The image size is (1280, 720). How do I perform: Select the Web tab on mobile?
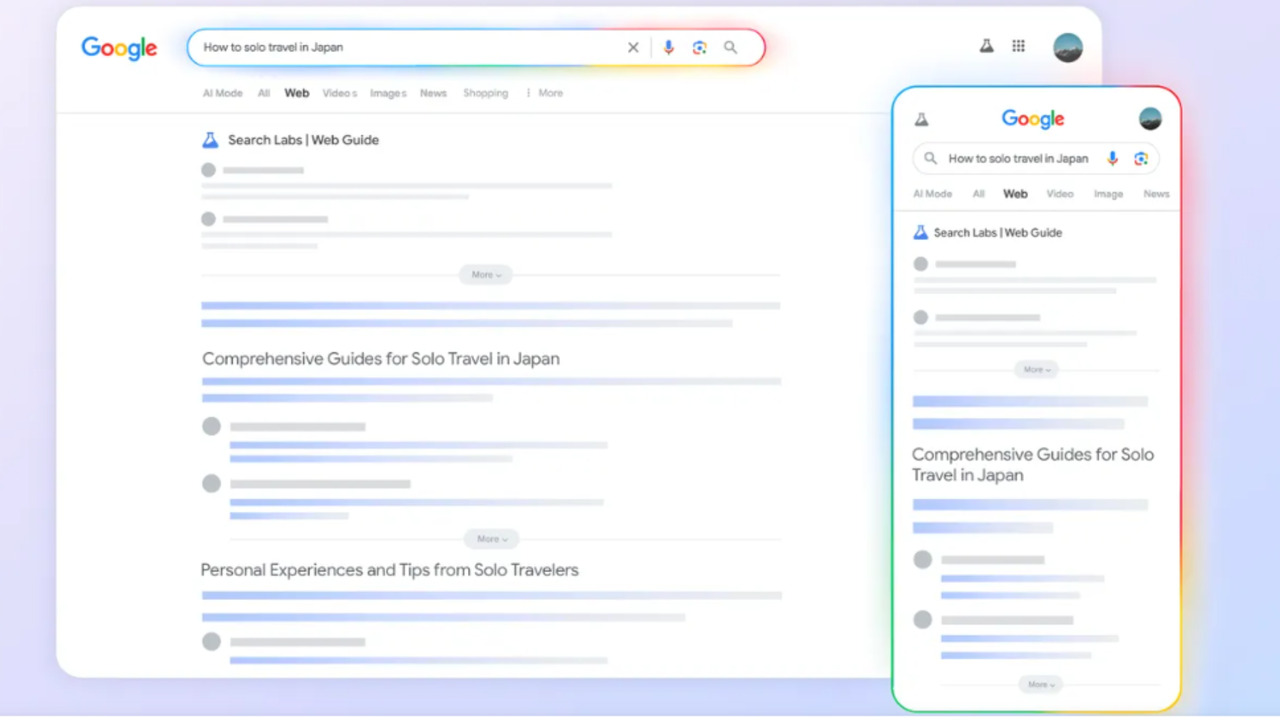[1015, 194]
